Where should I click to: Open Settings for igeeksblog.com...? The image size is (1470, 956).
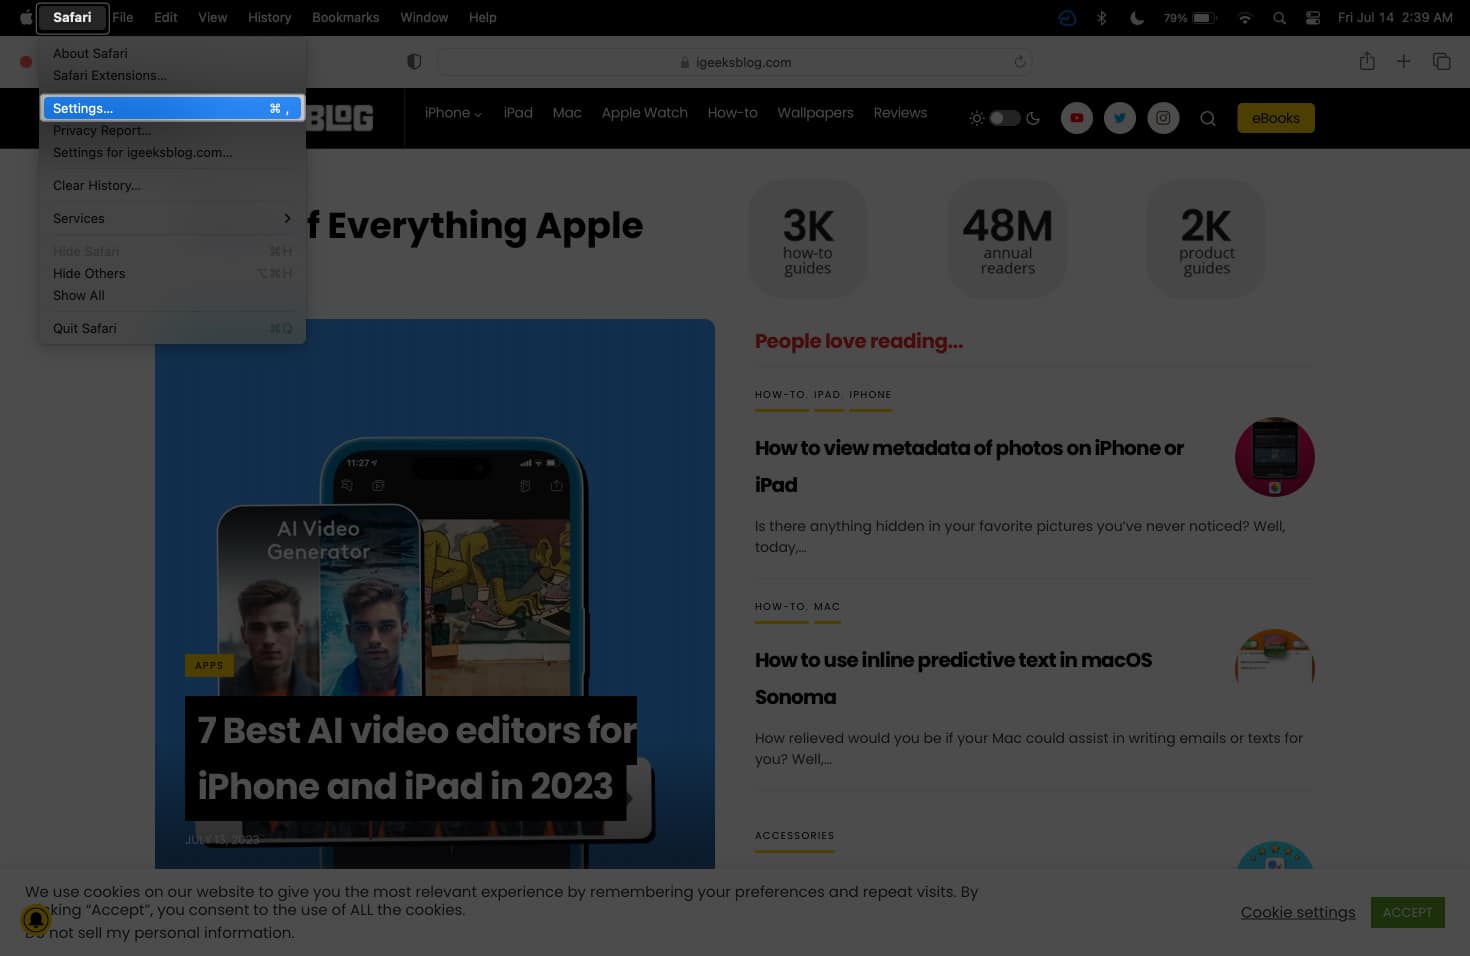coord(172,152)
